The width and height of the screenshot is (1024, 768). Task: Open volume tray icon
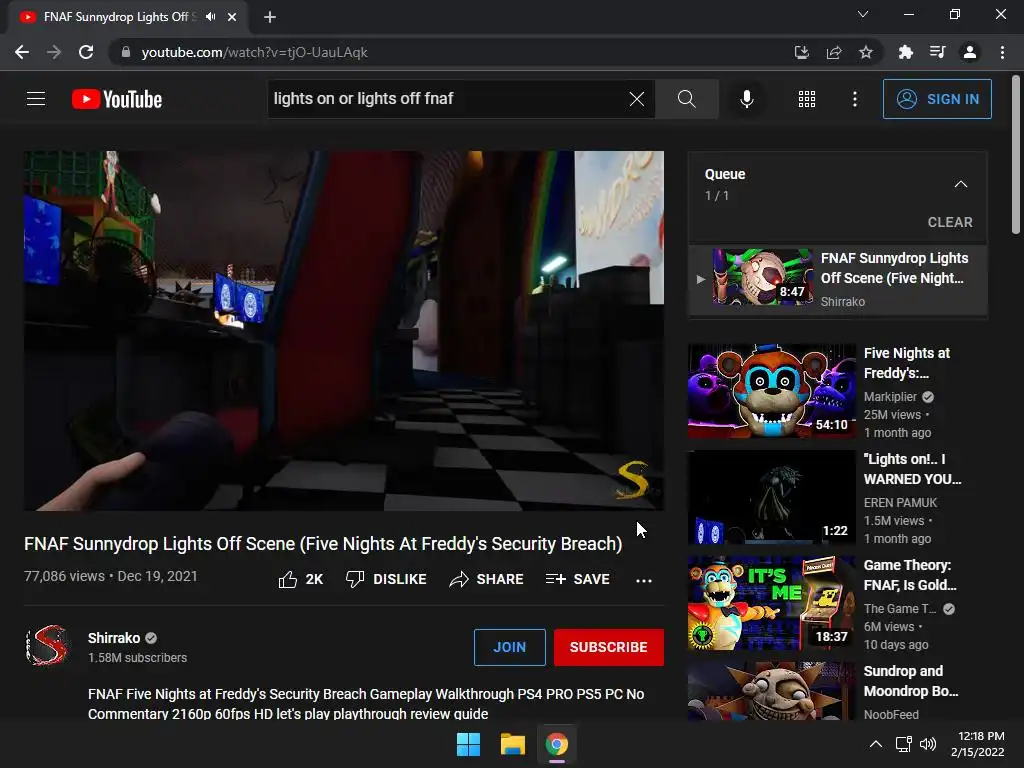coord(927,744)
